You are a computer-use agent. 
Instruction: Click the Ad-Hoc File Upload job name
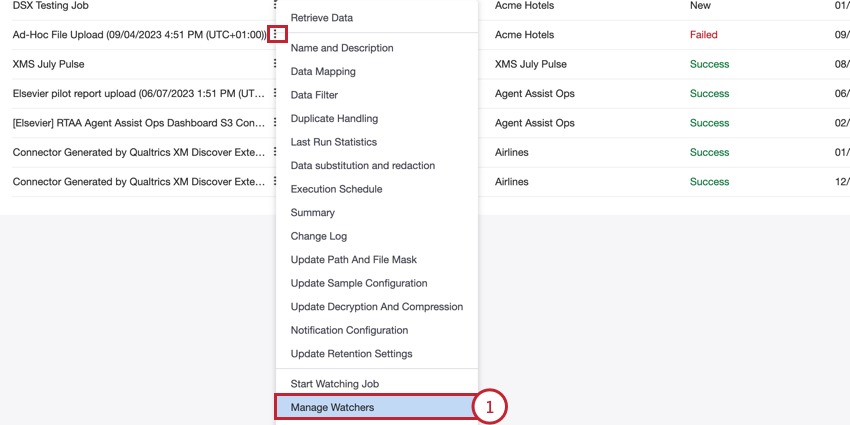(x=138, y=35)
